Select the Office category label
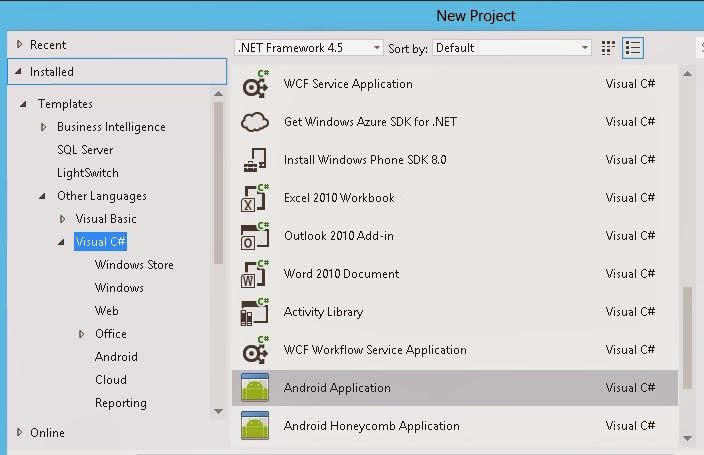The width and height of the screenshot is (704, 455). pyautogui.click(x=110, y=334)
